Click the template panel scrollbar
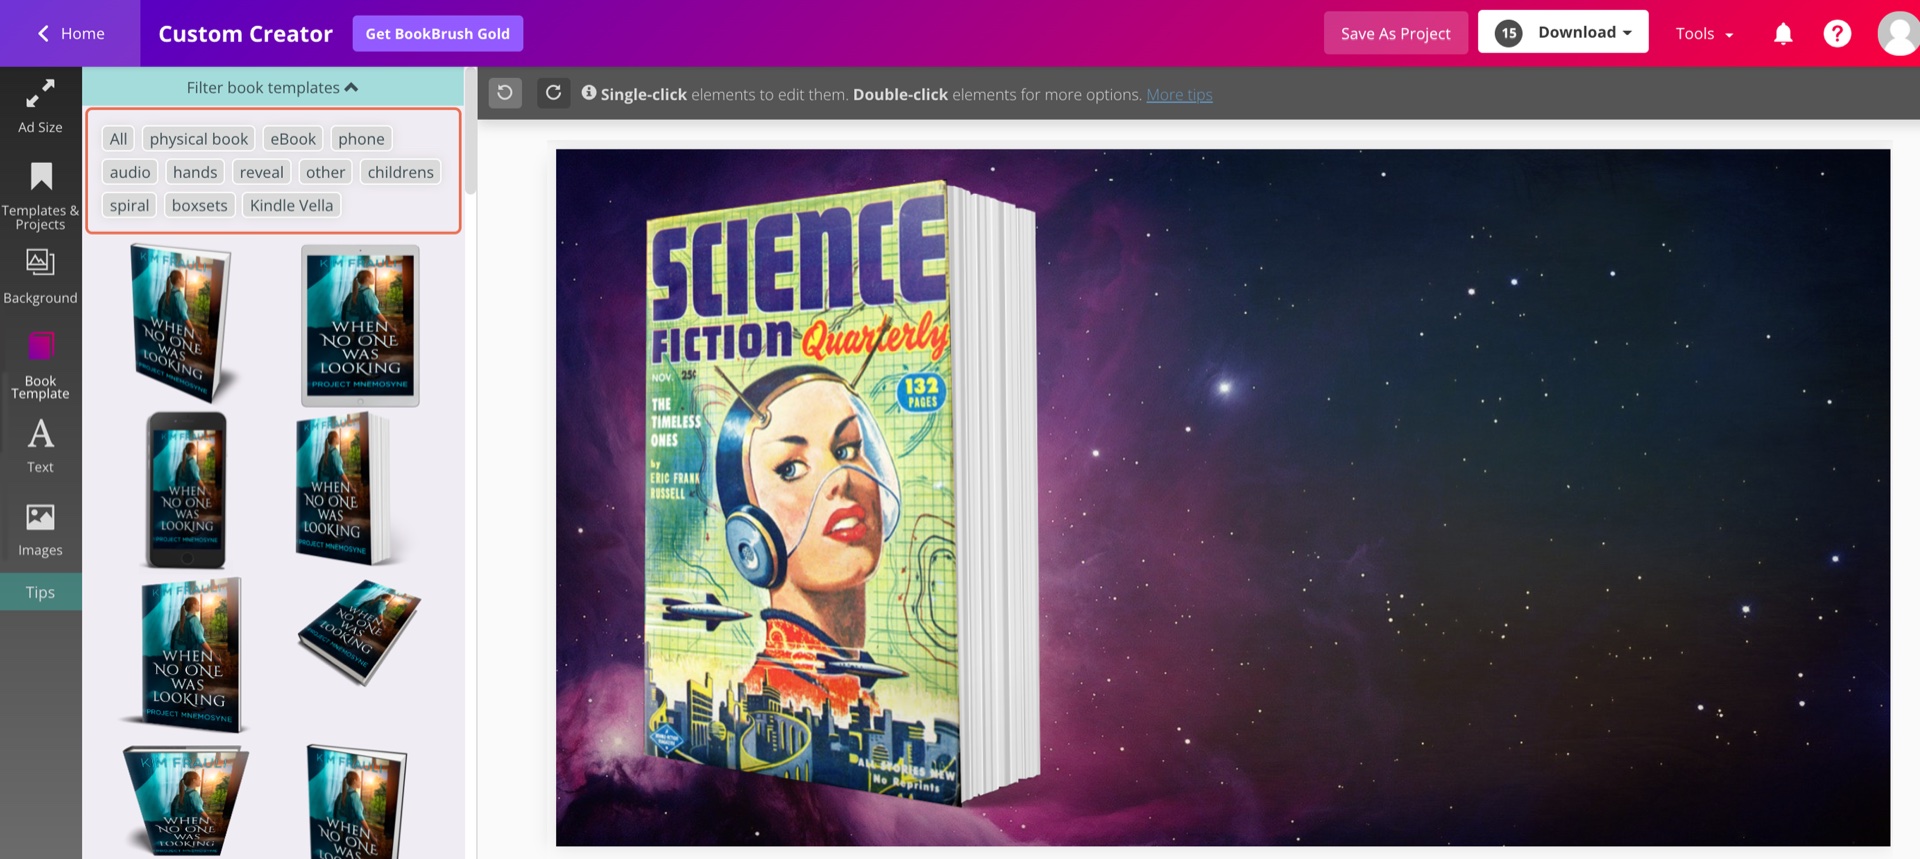The width and height of the screenshot is (1920, 859). click(470, 130)
